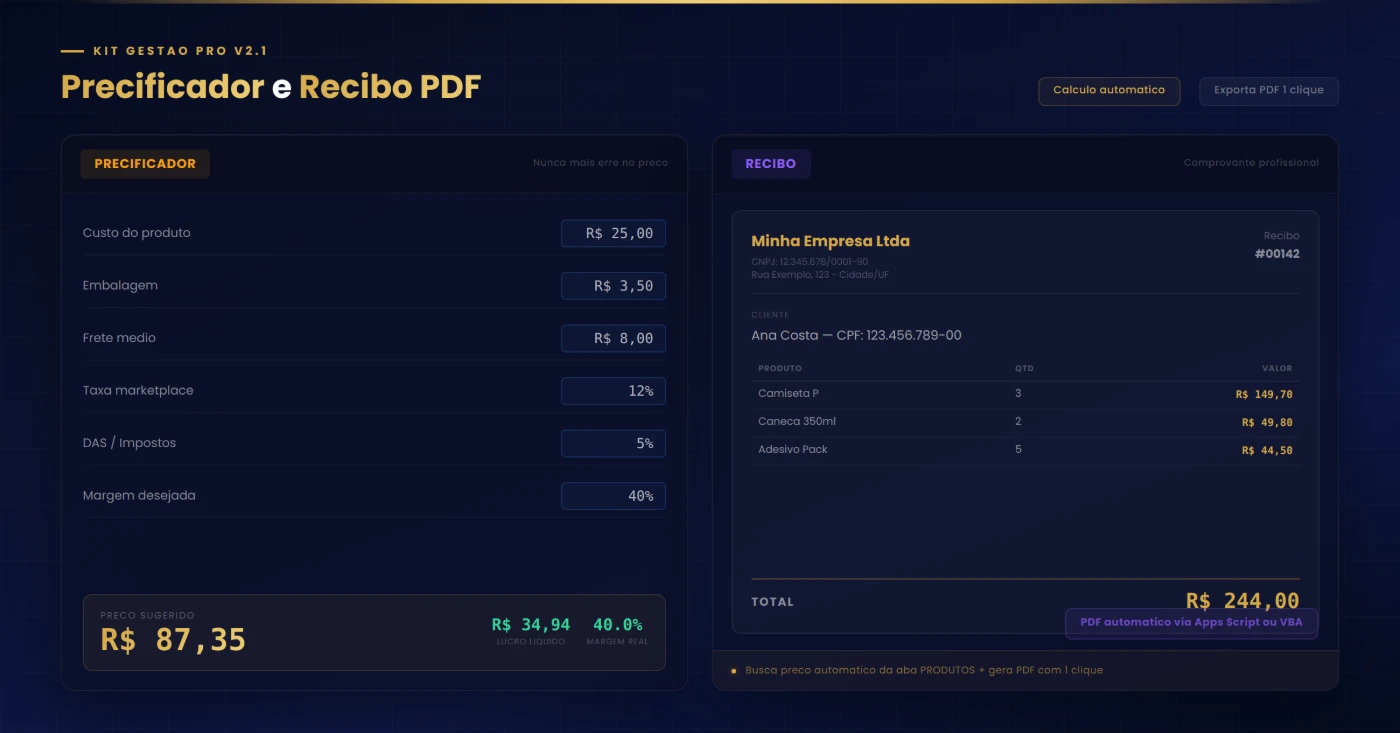Click the Custo do produto input field
This screenshot has width=1400, height=733.
[613, 233]
